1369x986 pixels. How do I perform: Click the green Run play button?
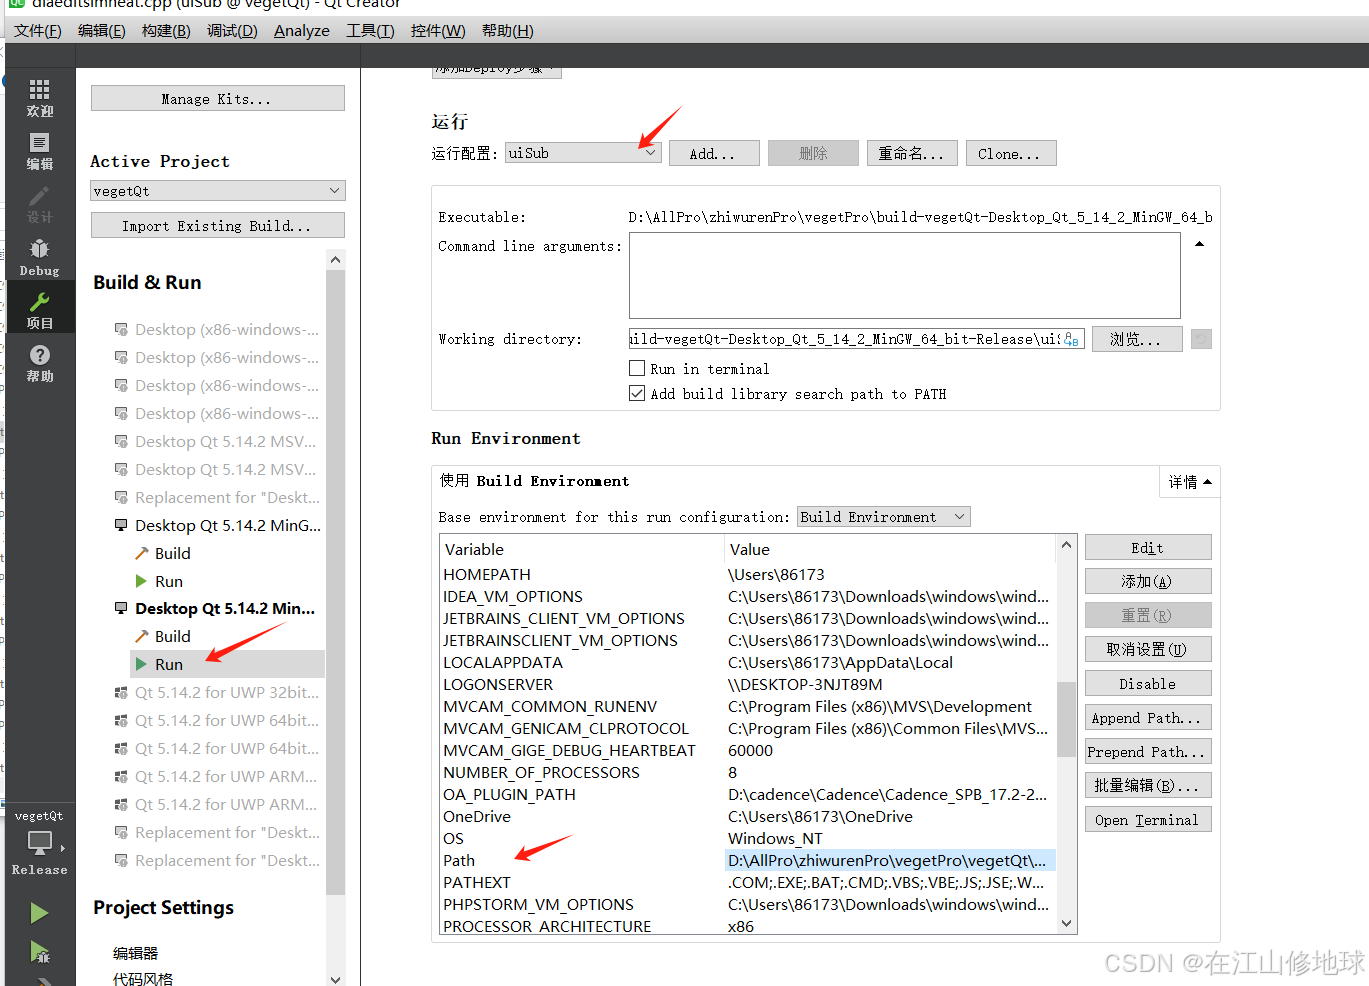(39, 912)
